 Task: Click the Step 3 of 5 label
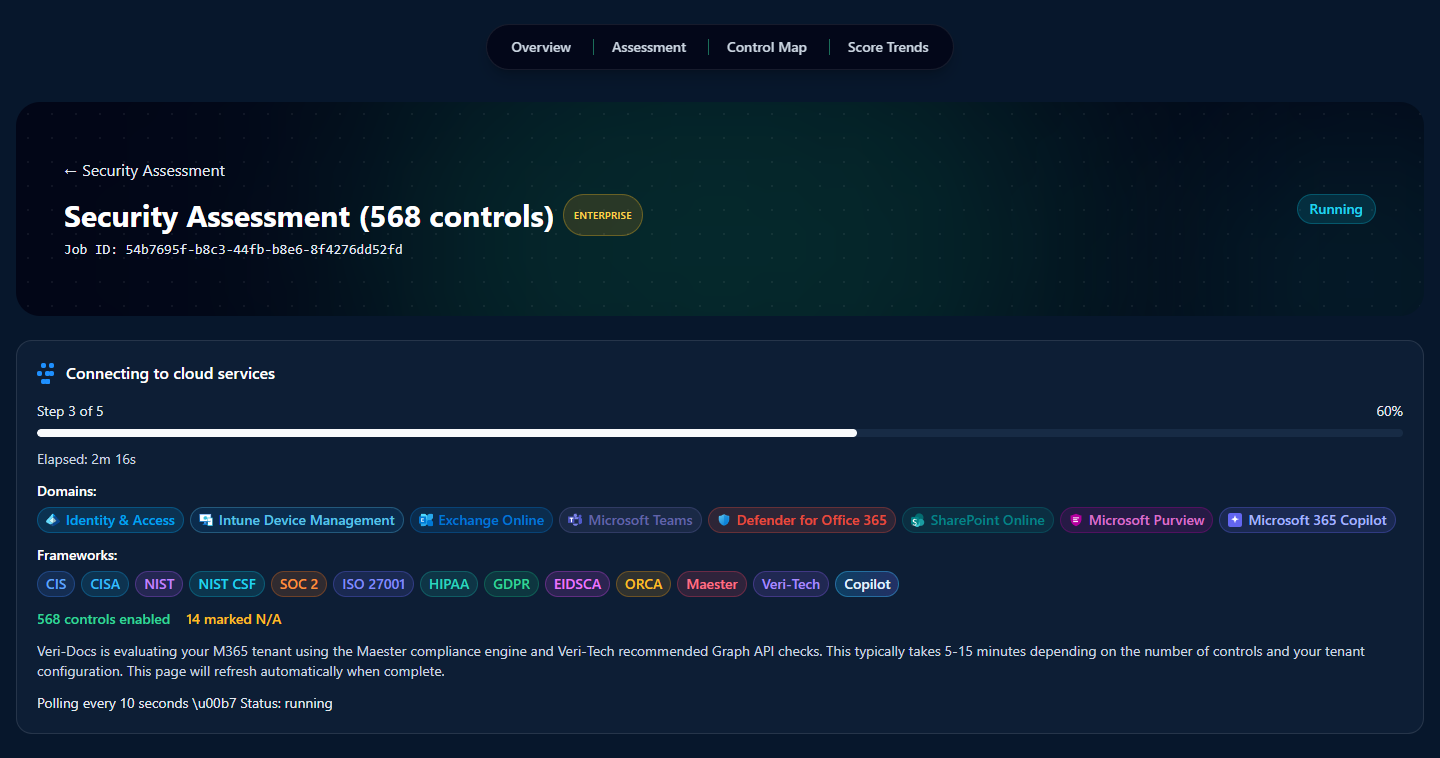pos(70,411)
